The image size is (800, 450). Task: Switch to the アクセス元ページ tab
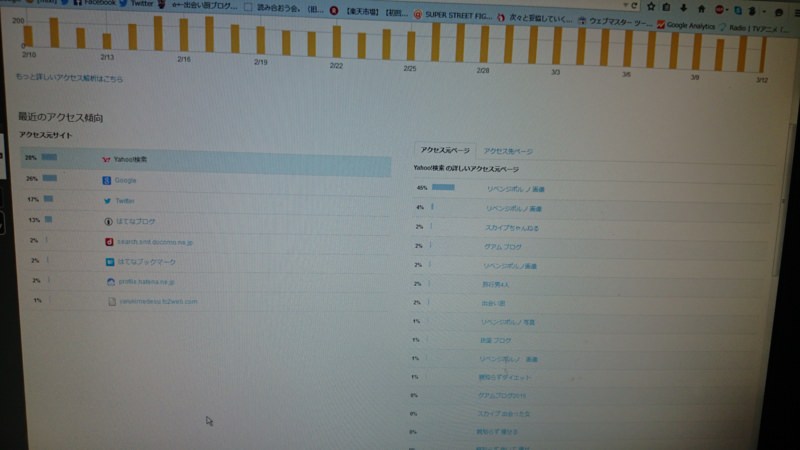[445, 150]
